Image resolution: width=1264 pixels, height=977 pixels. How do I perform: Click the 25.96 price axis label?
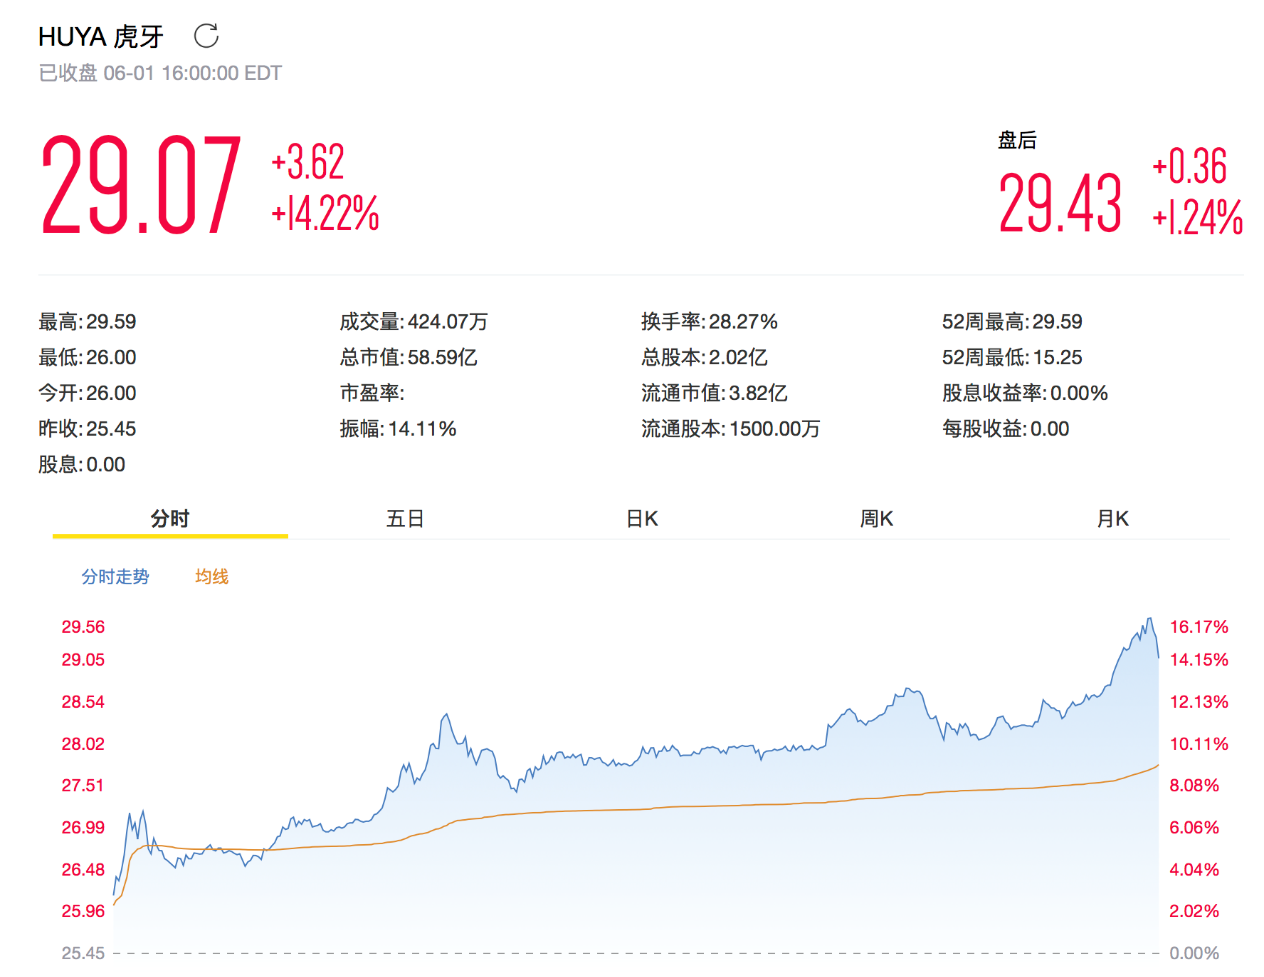[x=83, y=911]
